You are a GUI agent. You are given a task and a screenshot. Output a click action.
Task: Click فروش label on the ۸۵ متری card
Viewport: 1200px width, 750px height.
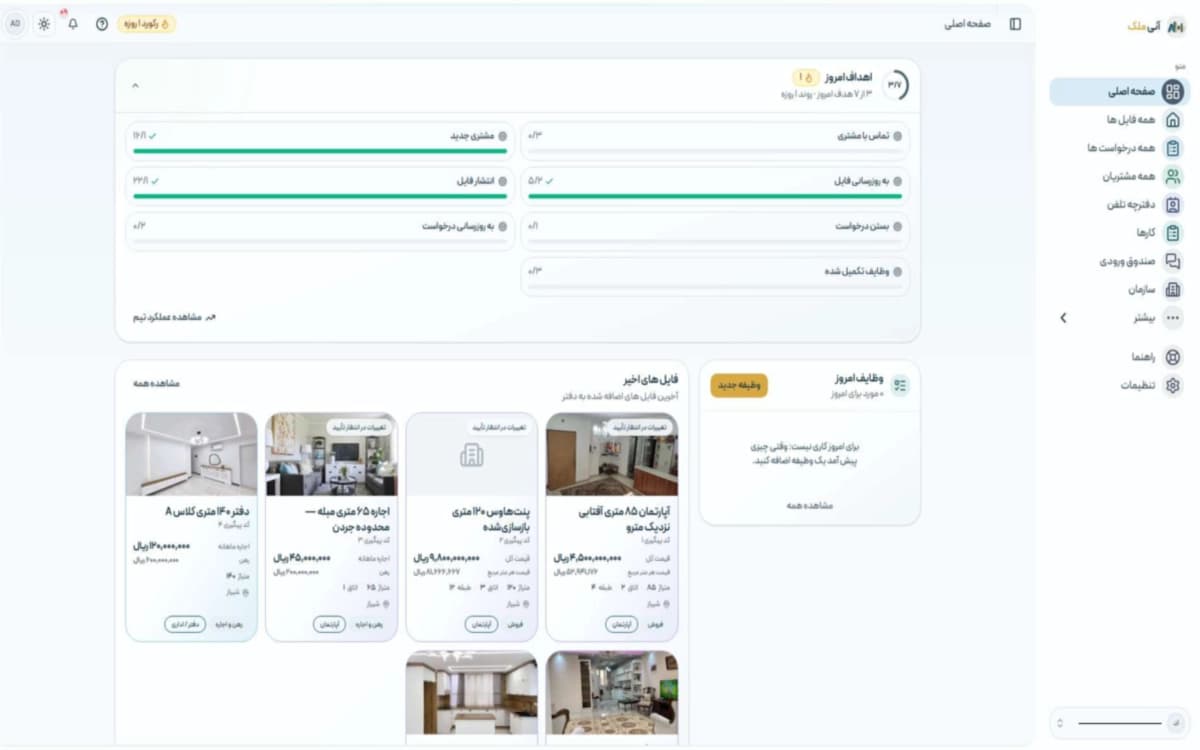pyautogui.click(x=656, y=624)
